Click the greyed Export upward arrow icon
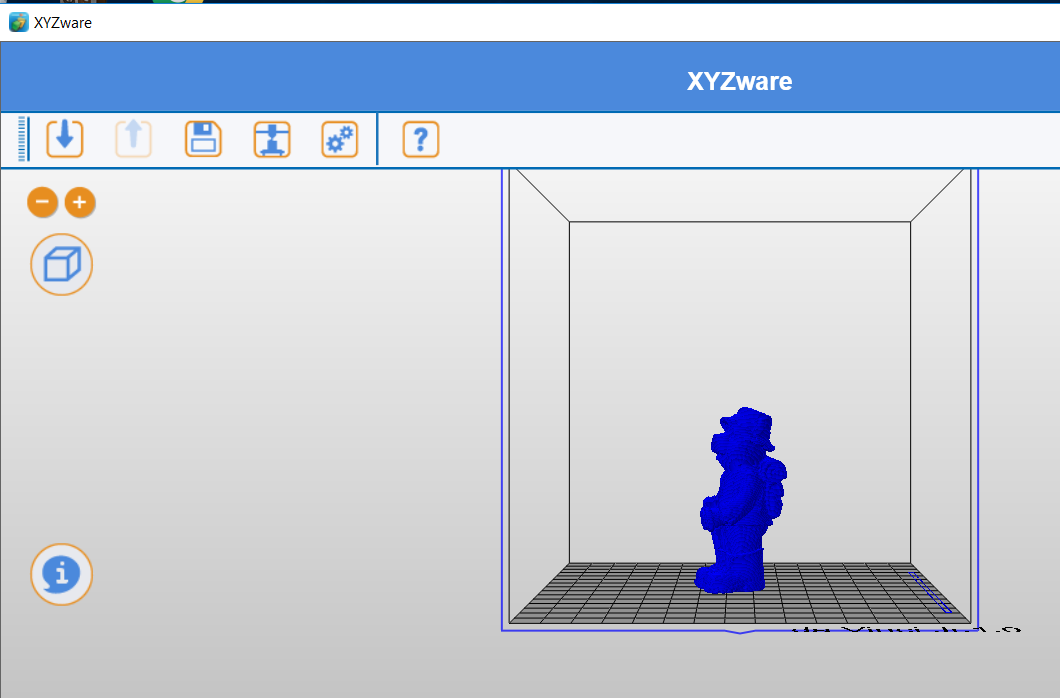The width and height of the screenshot is (1060, 698). pyautogui.click(x=133, y=139)
